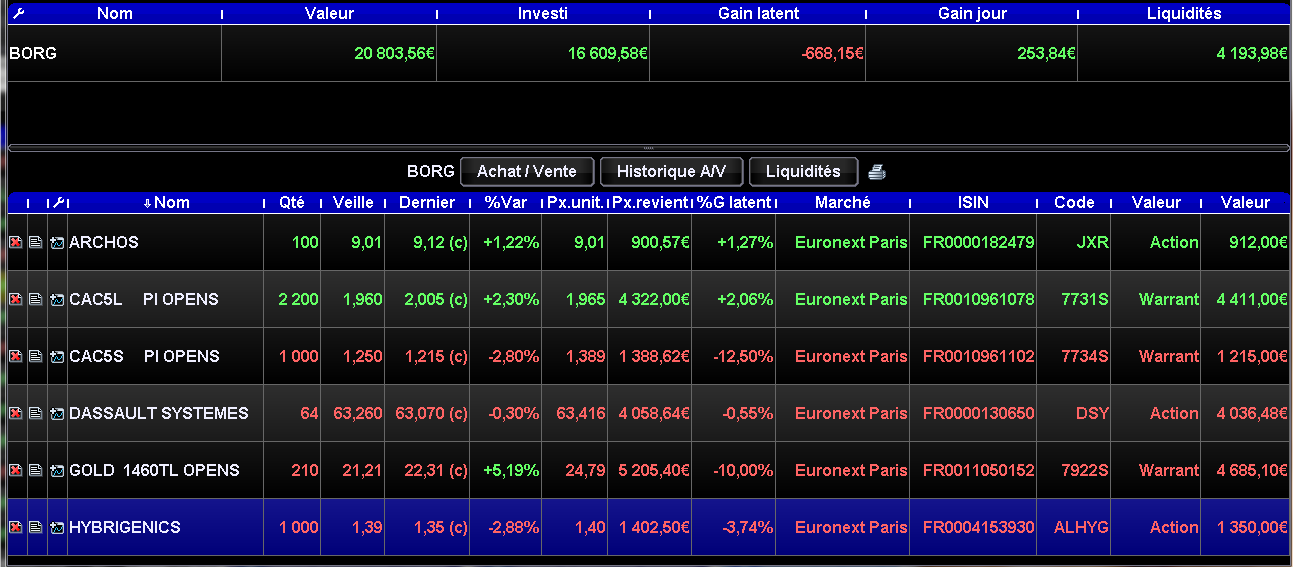Open the chart icon on CAC5L row

point(57,300)
